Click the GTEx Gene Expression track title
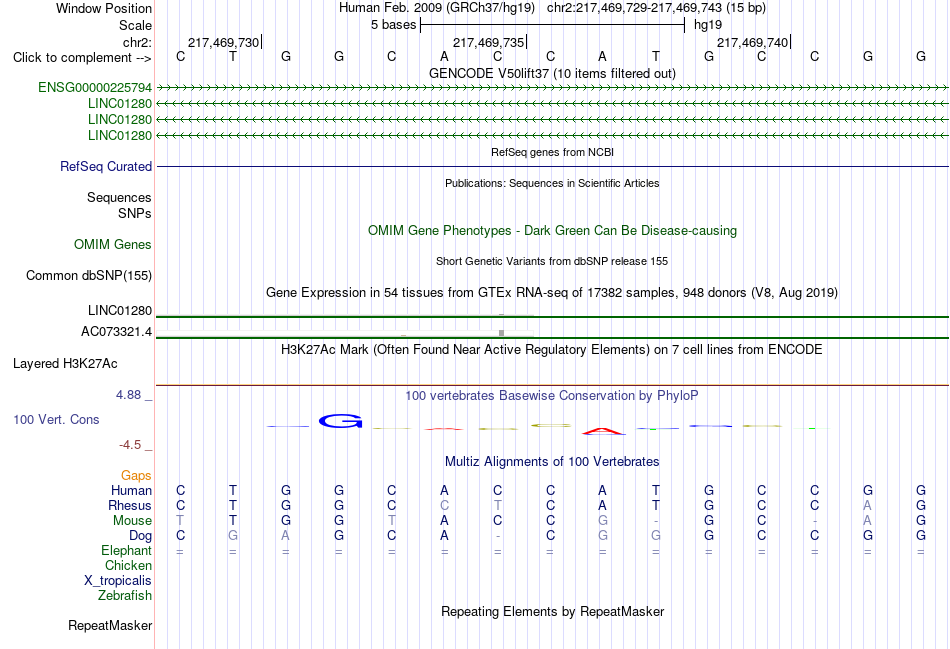Screen dimensions: 950x649 click(552, 293)
